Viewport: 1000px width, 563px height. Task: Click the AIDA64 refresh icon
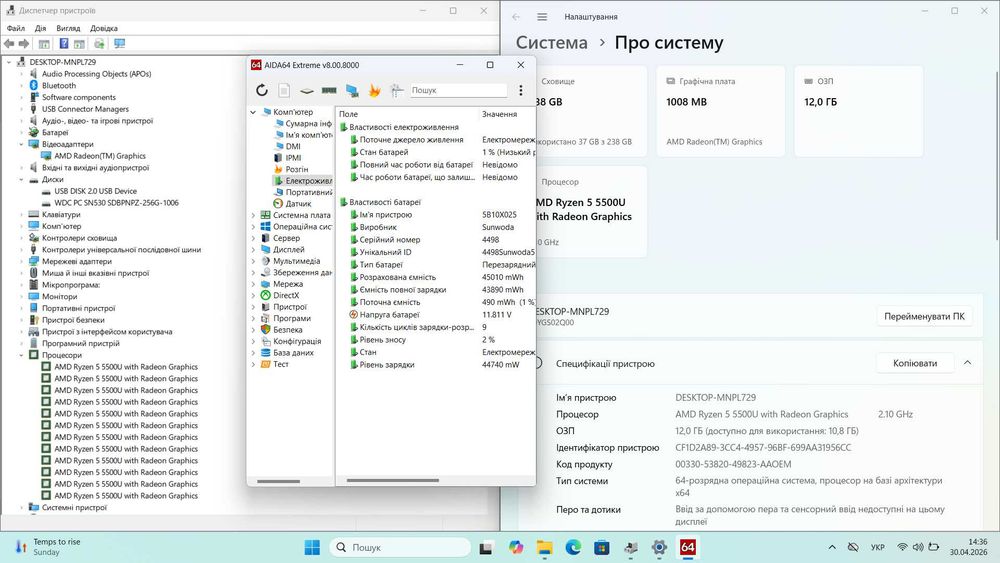(262, 91)
